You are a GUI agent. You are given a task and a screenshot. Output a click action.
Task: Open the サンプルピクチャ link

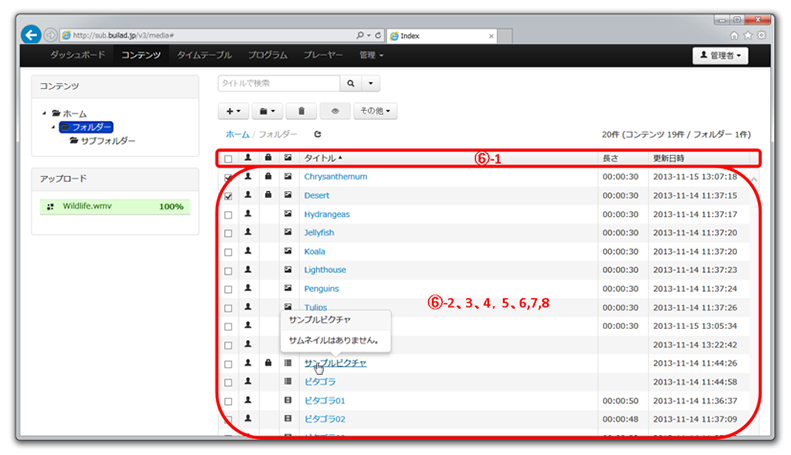click(335, 363)
